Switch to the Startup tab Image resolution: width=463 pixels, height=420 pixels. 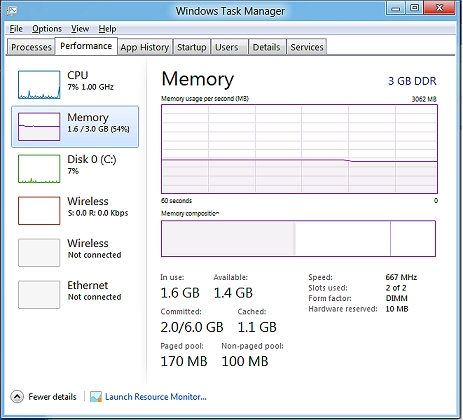[192, 47]
